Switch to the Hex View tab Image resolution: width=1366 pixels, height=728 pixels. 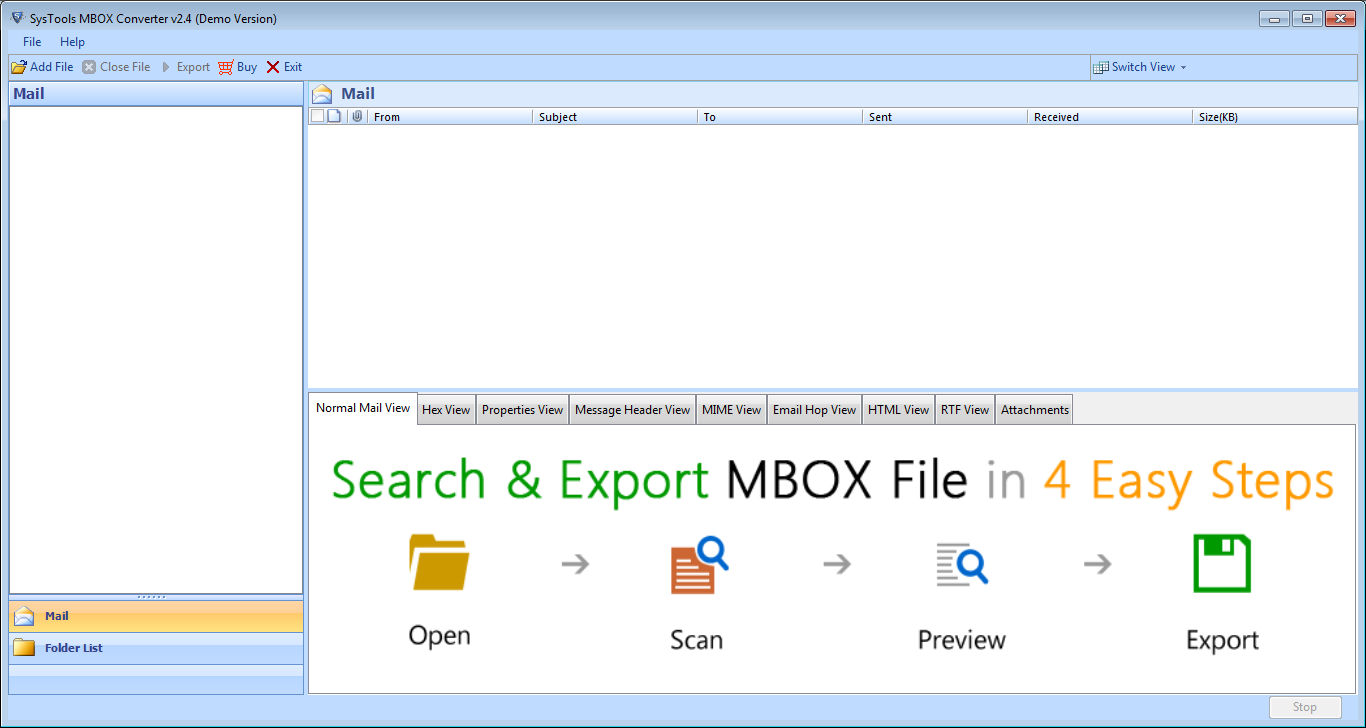point(446,410)
